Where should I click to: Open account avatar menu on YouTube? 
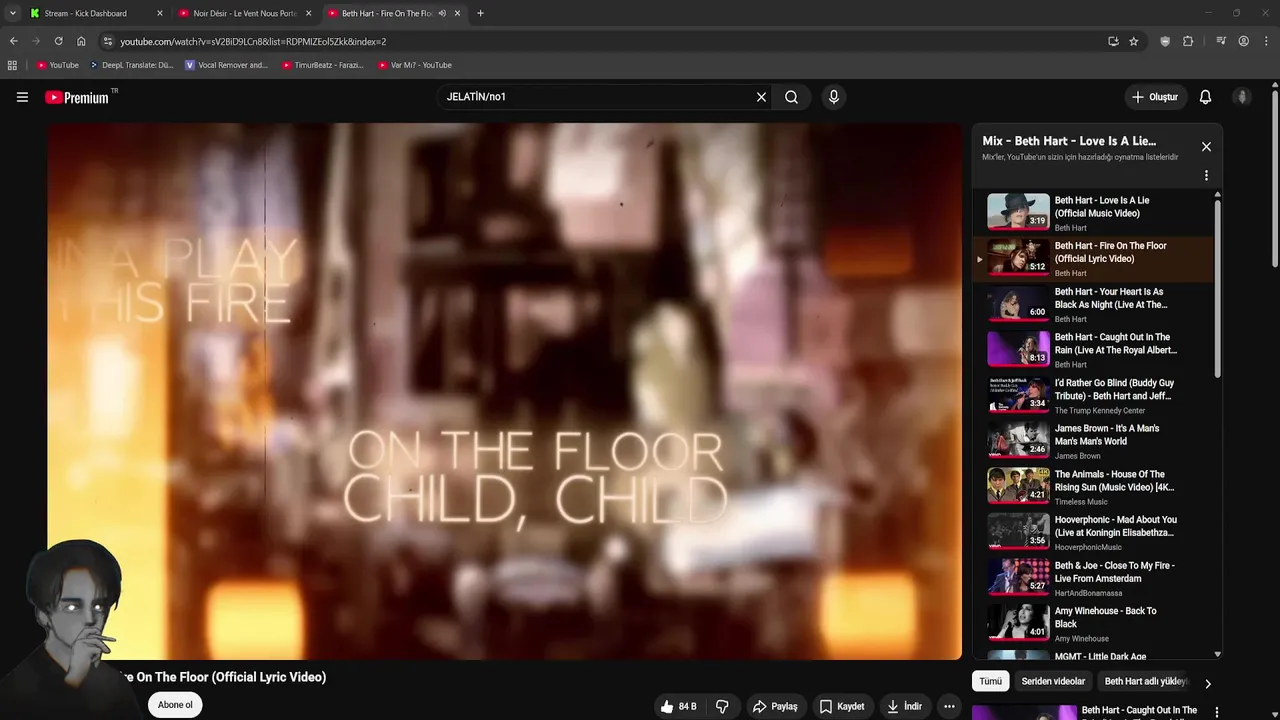tap(1242, 97)
